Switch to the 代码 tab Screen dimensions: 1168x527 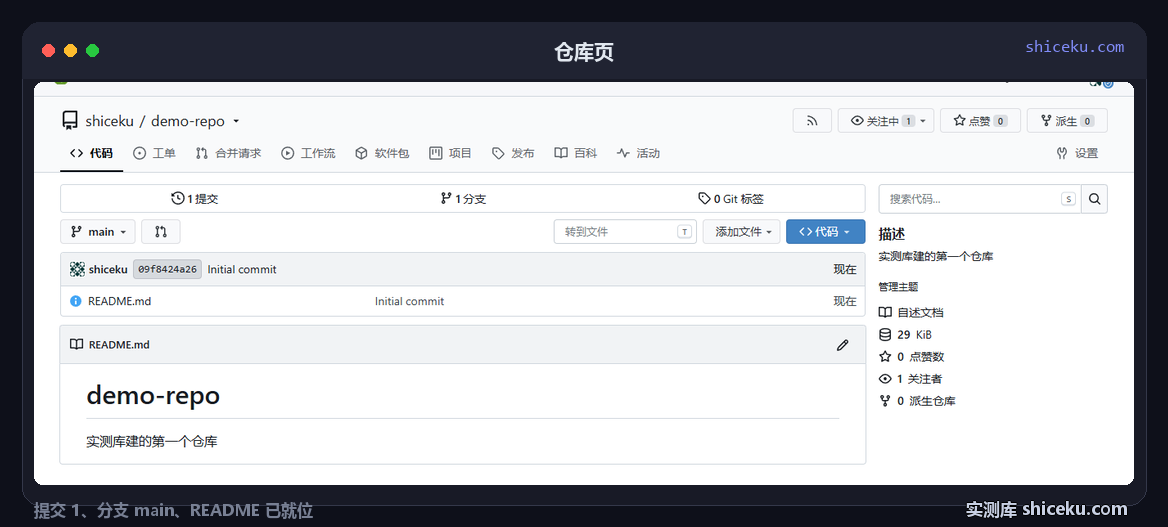click(92, 154)
